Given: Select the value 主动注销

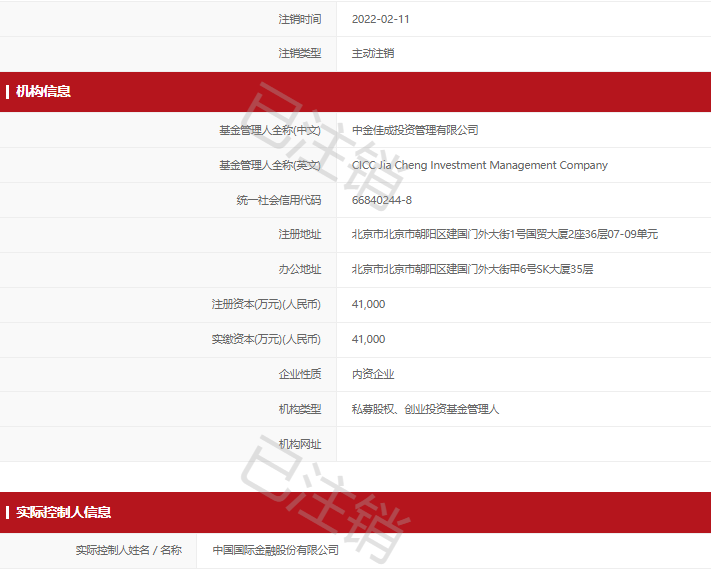Looking at the screenshot, I should coord(373,54).
